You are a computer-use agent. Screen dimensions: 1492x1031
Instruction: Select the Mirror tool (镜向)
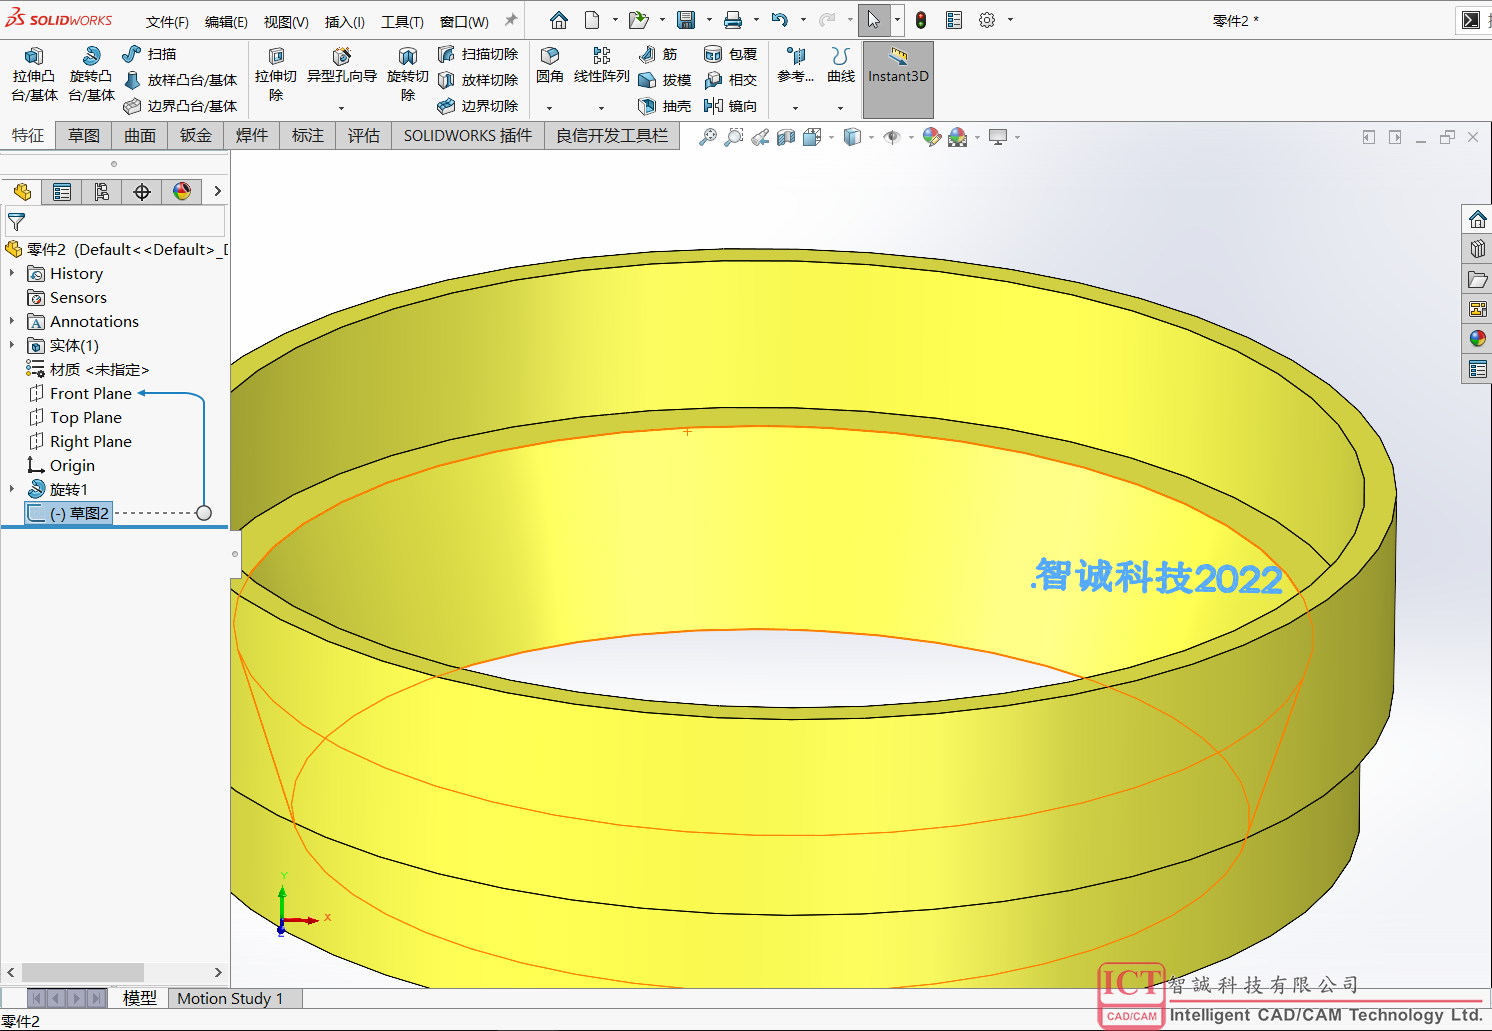pyautogui.click(x=730, y=106)
